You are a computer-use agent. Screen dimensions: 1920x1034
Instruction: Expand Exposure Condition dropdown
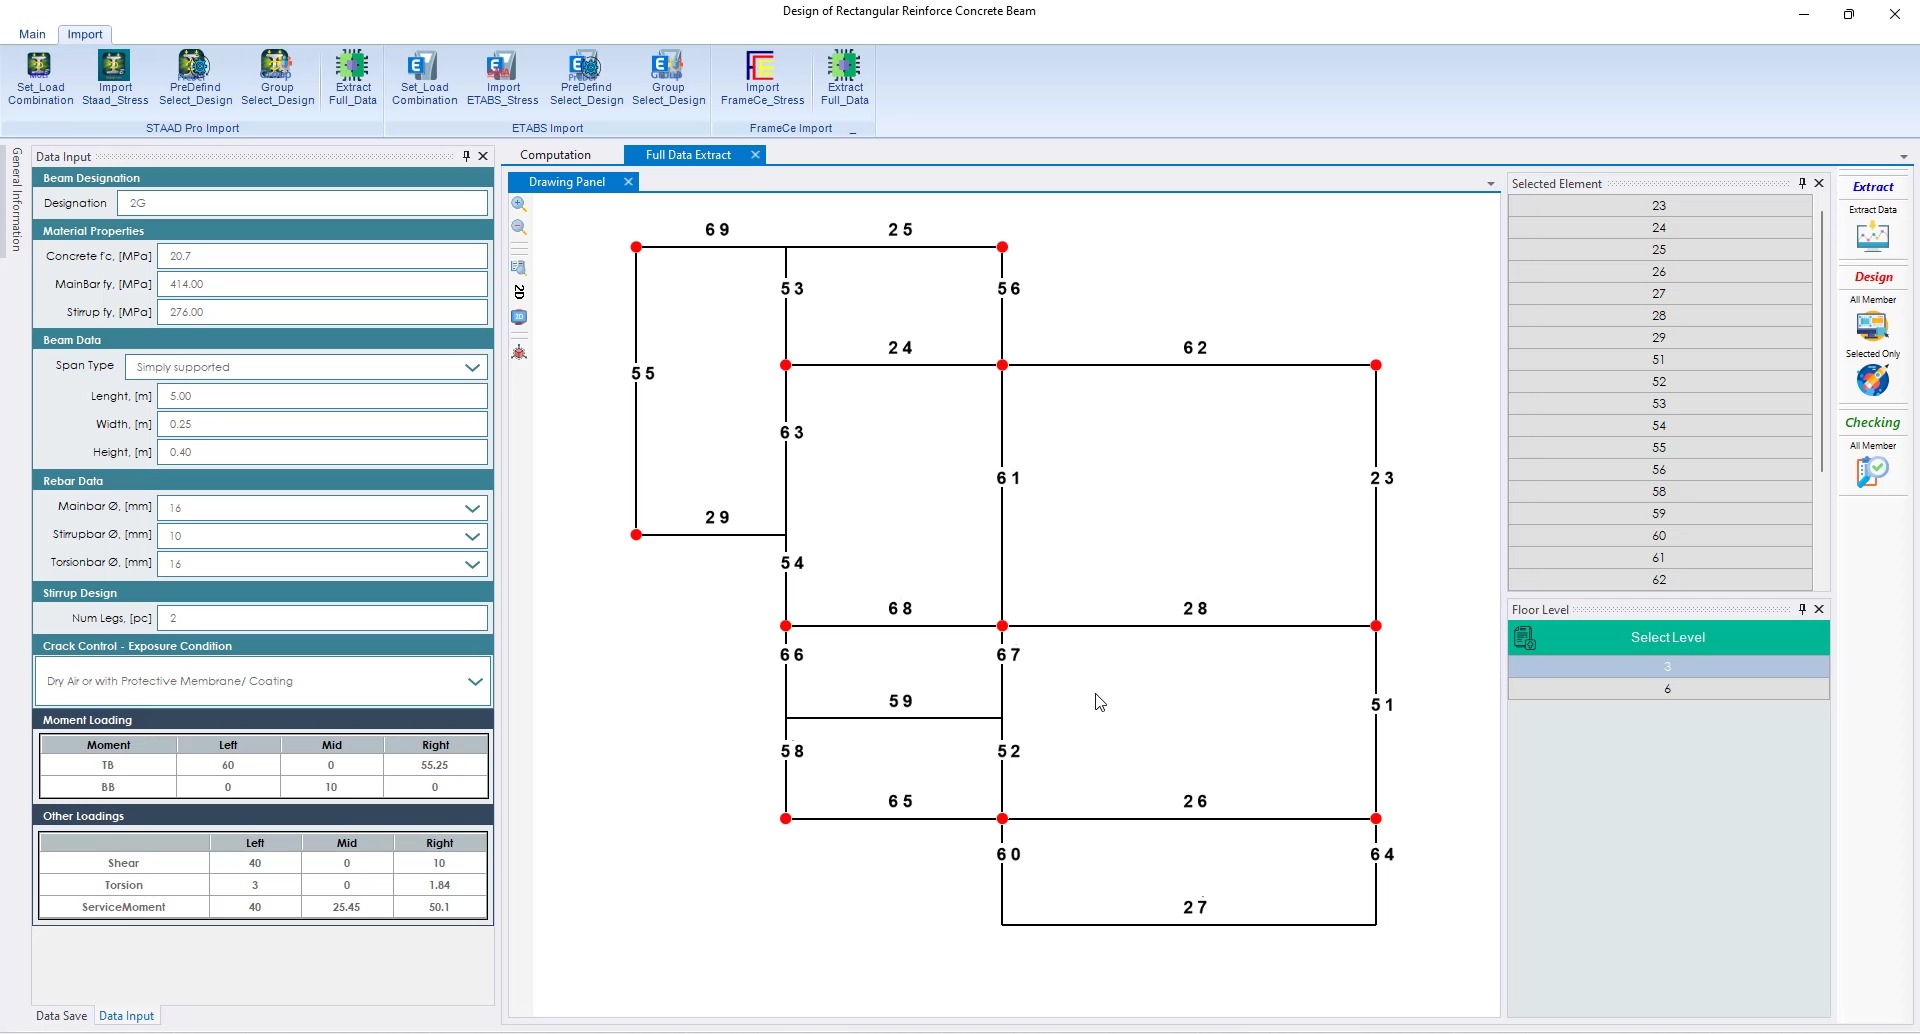pyautogui.click(x=475, y=681)
